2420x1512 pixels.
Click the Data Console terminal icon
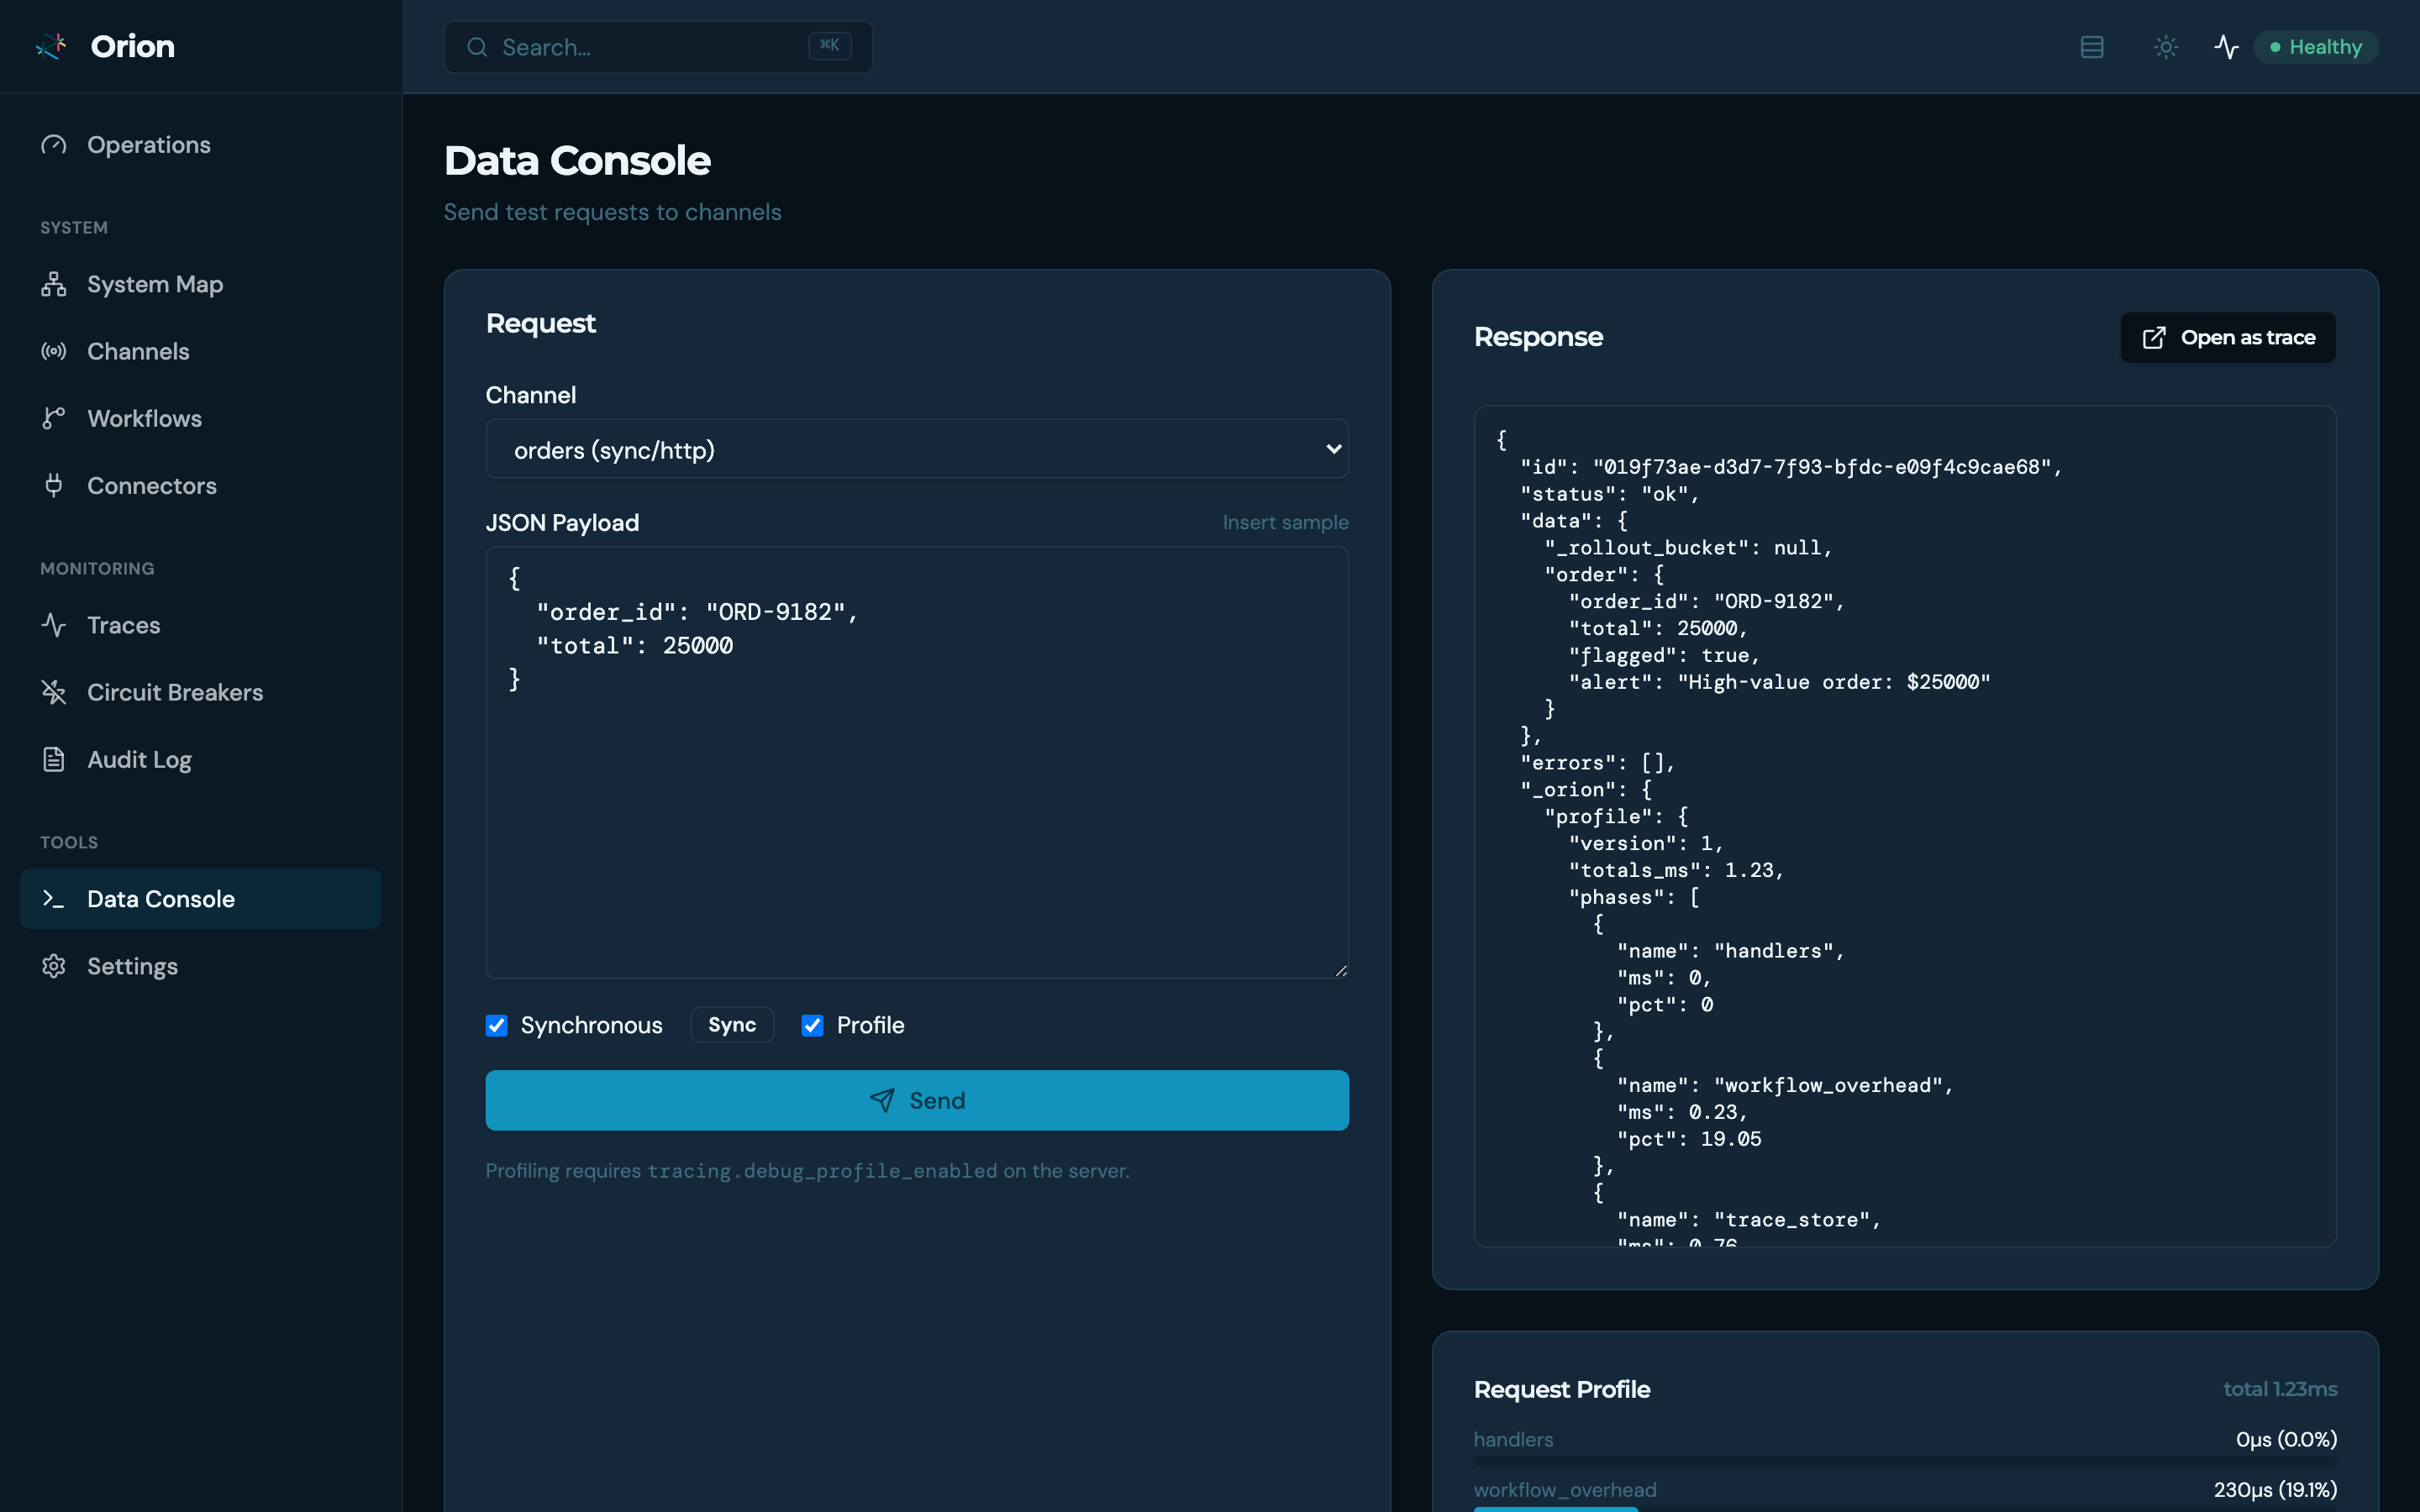click(54, 899)
